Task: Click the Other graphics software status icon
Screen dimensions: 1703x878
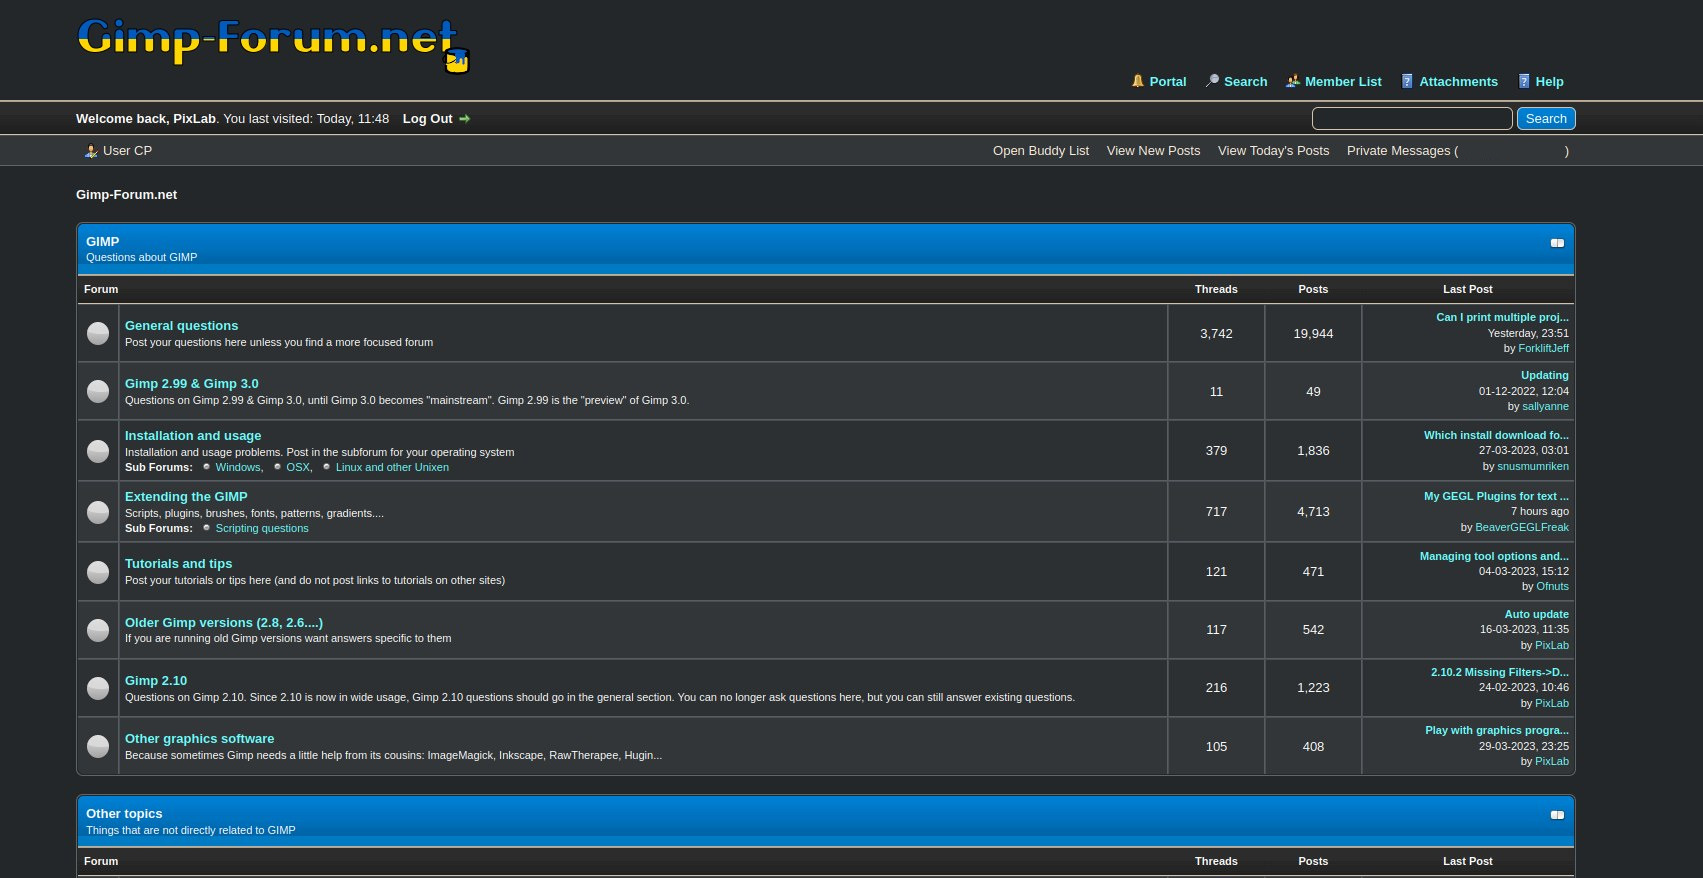Action: 98,746
